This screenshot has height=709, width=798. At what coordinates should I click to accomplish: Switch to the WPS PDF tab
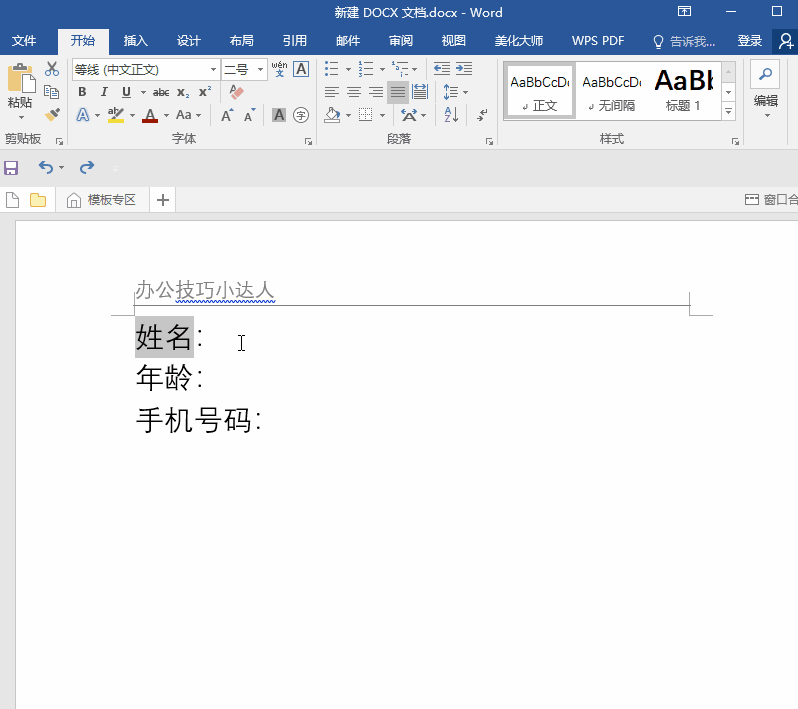pyautogui.click(x=597, y=41)
